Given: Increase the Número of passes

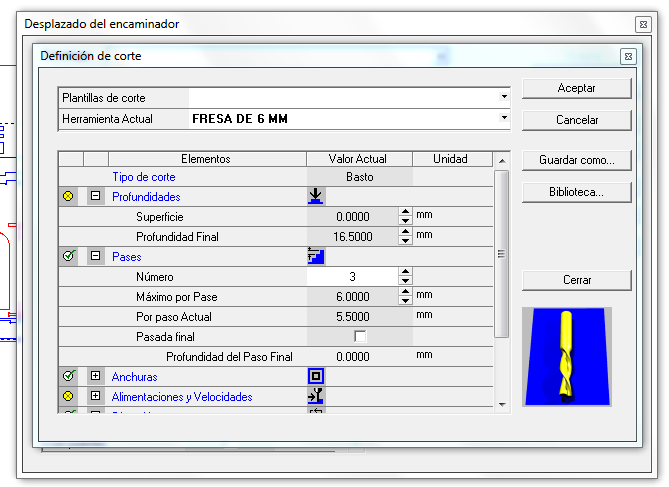Looking at the screenshot, I should (x=405, y=272).
